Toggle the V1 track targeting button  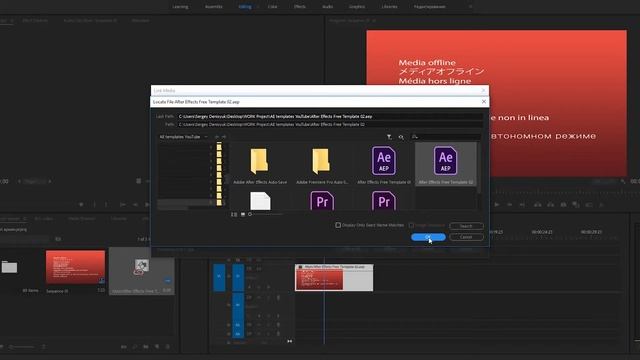[238, 277]
